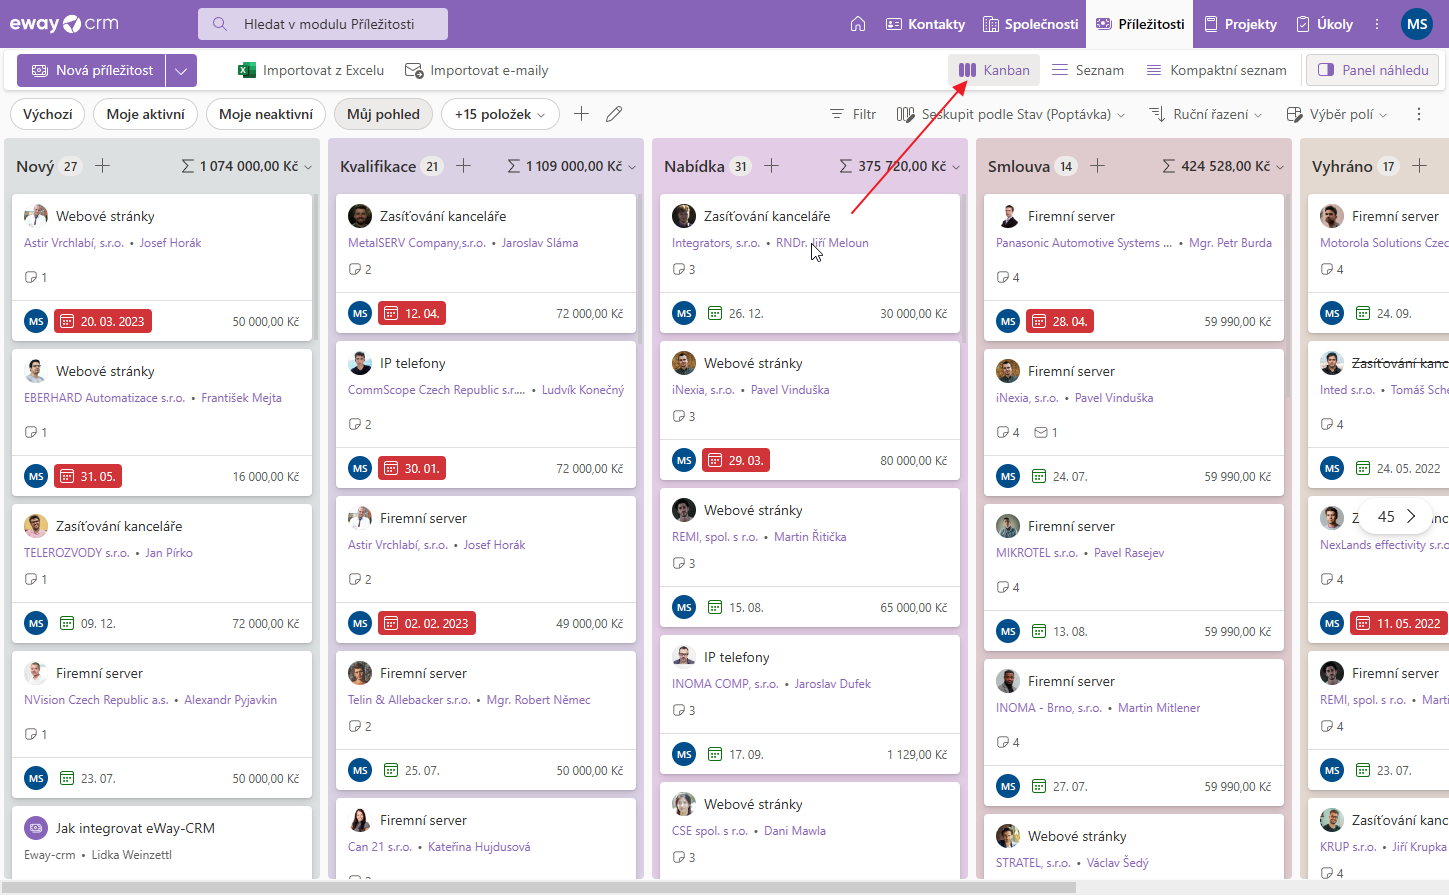Viewport: 1449px width, 896px height.
Task: Open contact link Martin Řitička
Action: click(810, 537)
